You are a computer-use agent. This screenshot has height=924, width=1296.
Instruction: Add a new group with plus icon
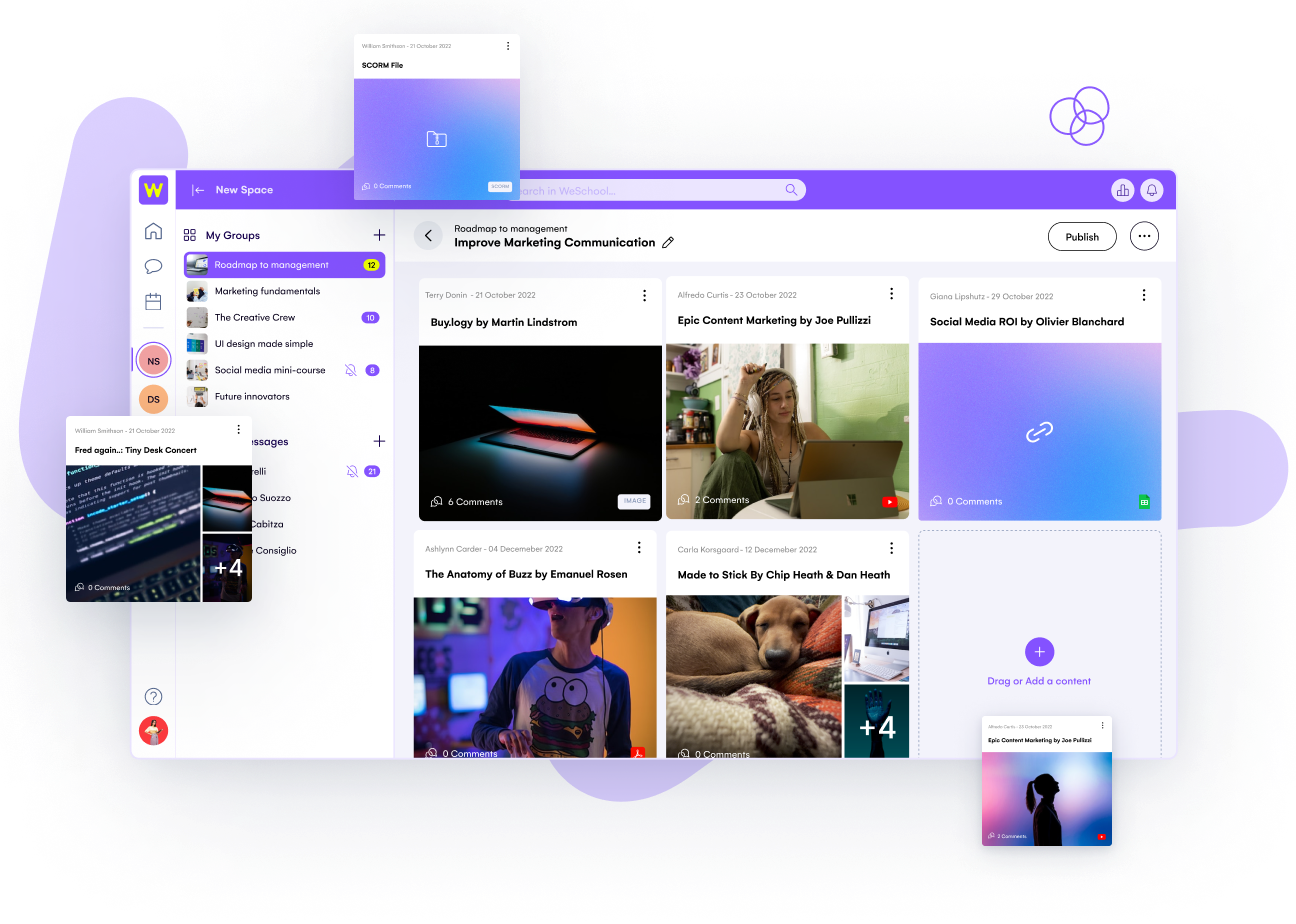click(x=379, y=235)
